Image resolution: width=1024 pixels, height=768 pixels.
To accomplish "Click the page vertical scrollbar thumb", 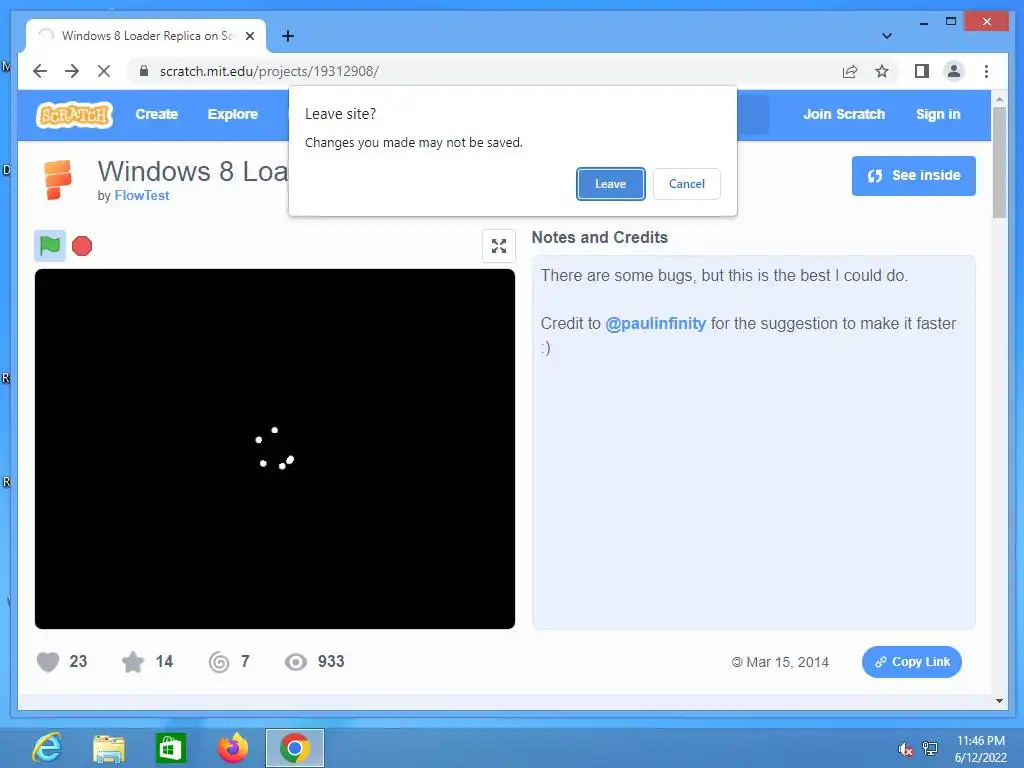I will 999,162.
